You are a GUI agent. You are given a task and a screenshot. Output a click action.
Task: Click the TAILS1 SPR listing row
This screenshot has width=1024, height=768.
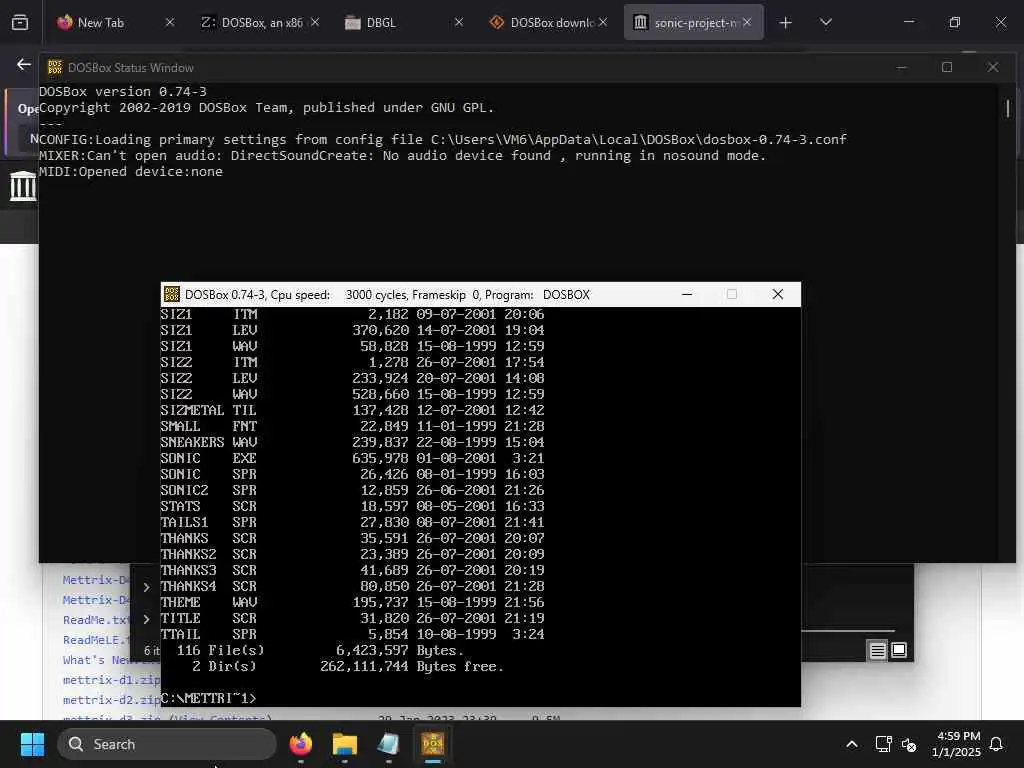click(353, 522)
